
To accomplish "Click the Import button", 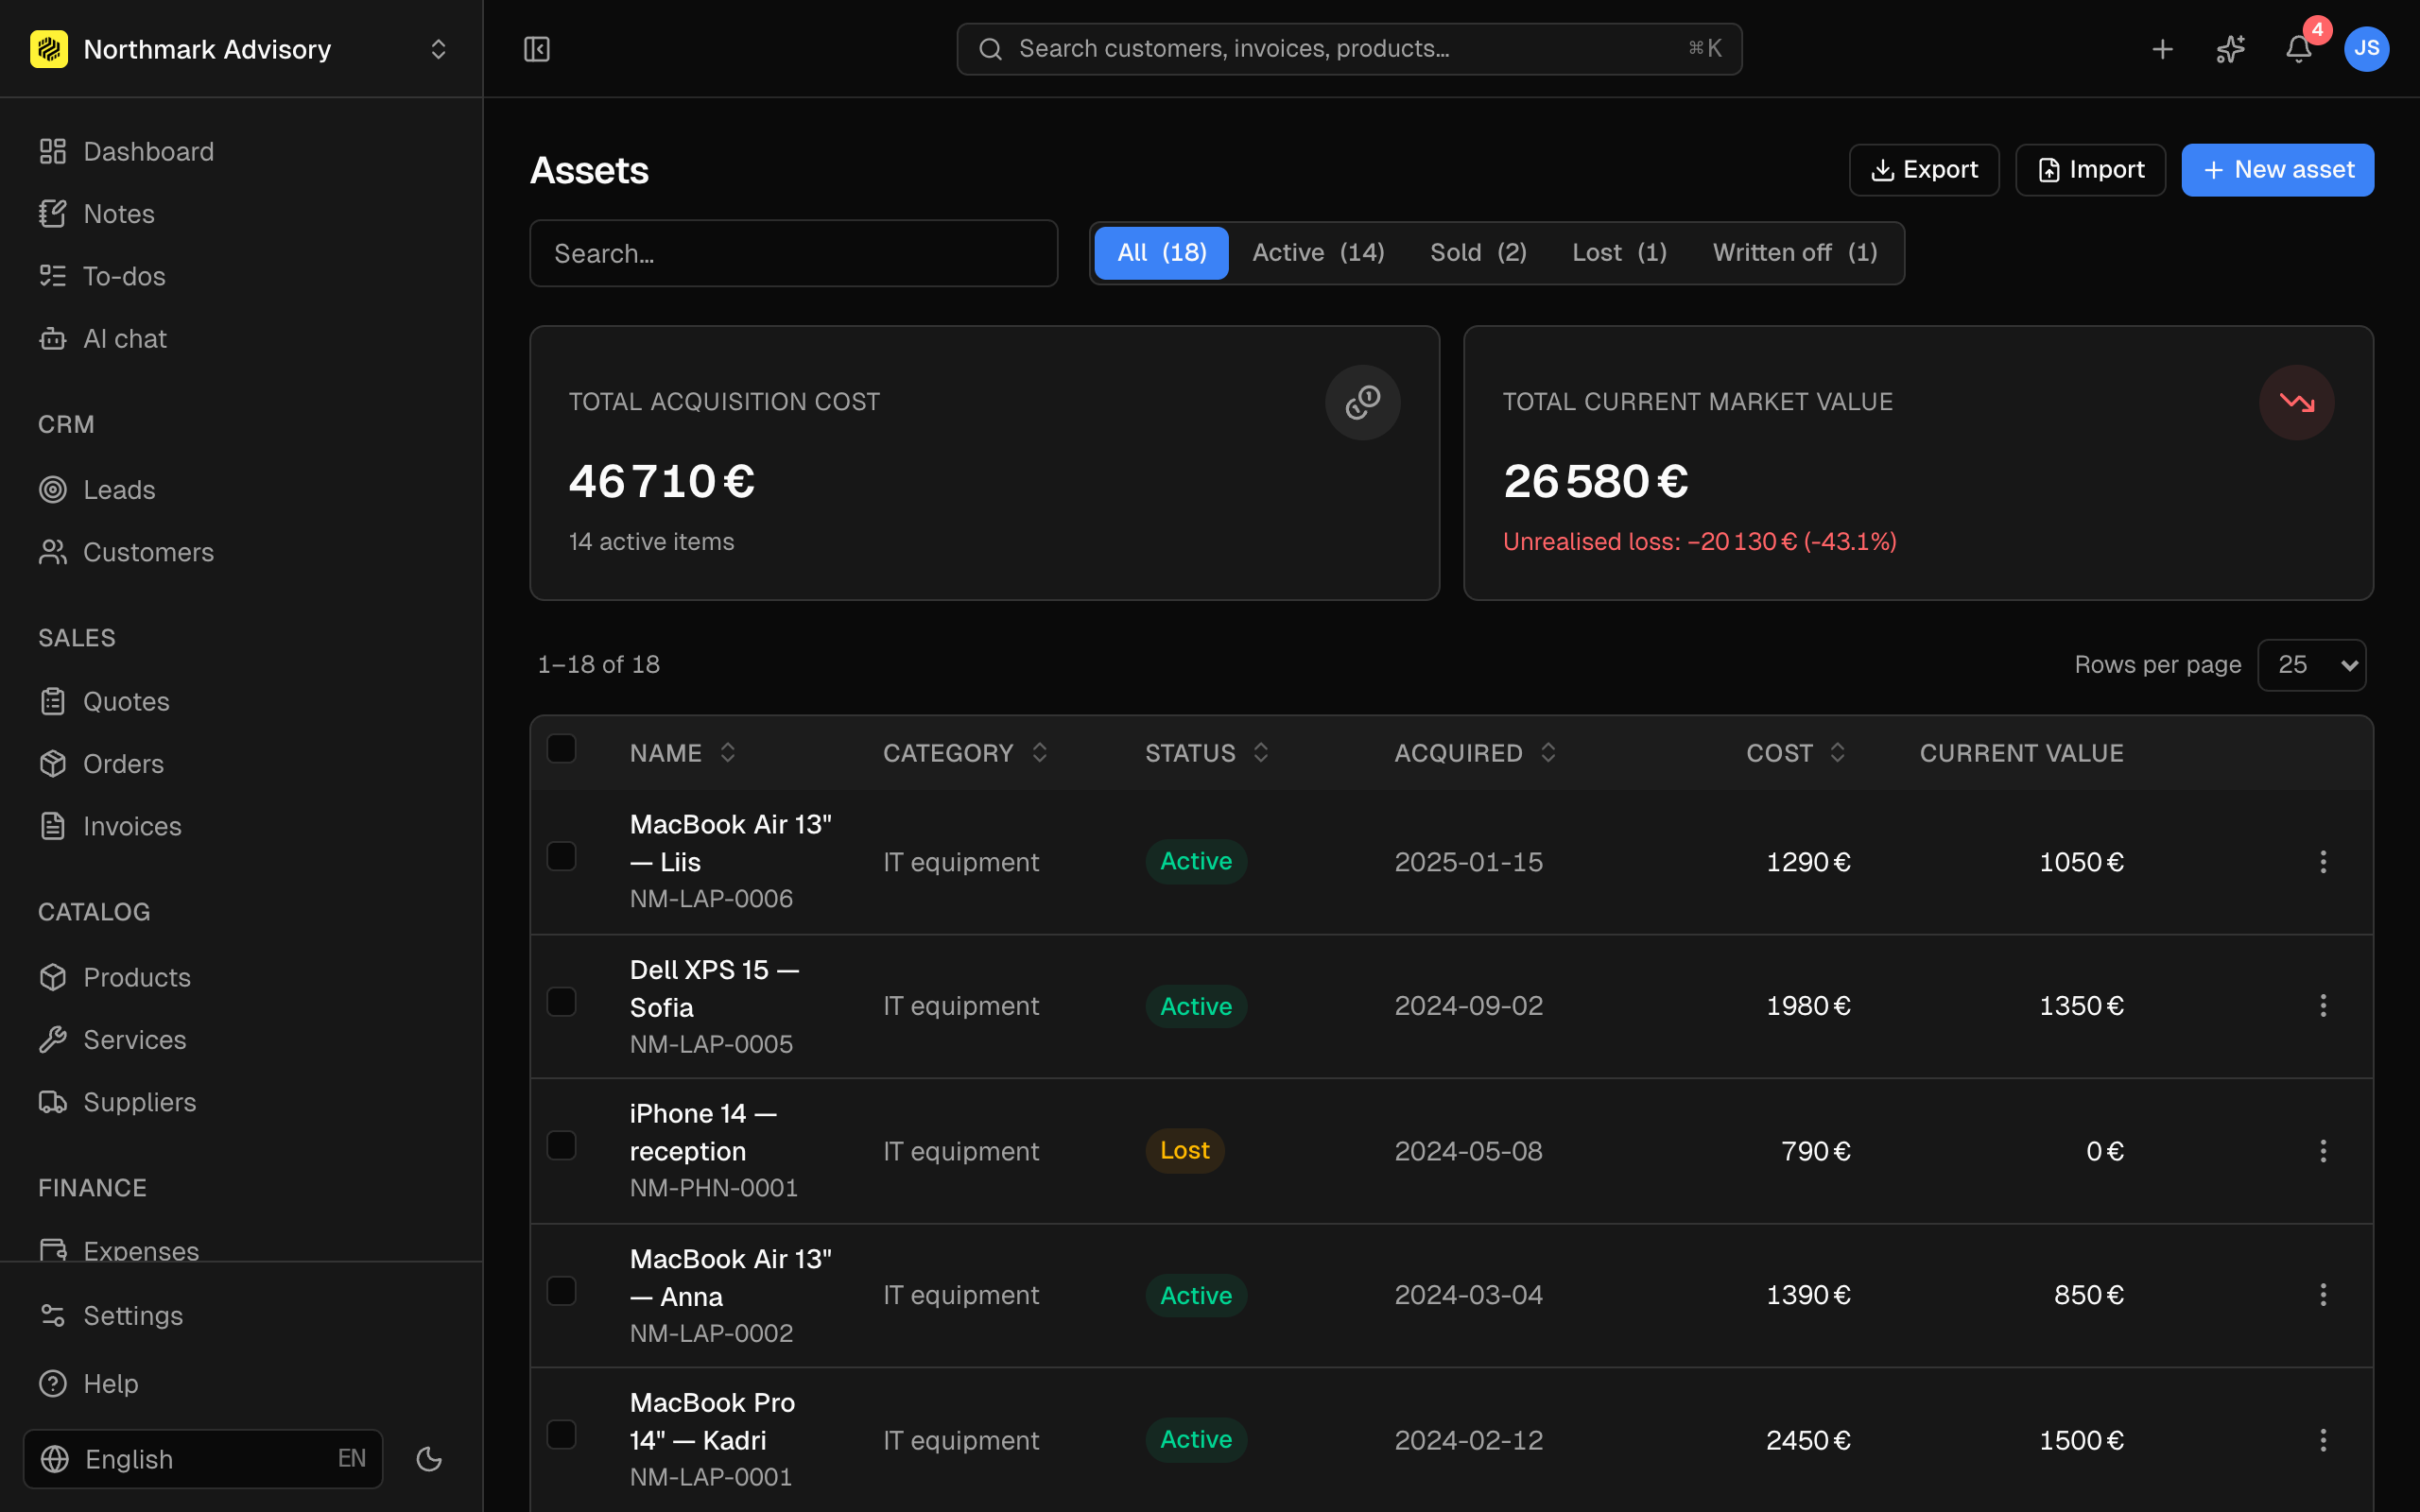I will [x=2090, y=170].
